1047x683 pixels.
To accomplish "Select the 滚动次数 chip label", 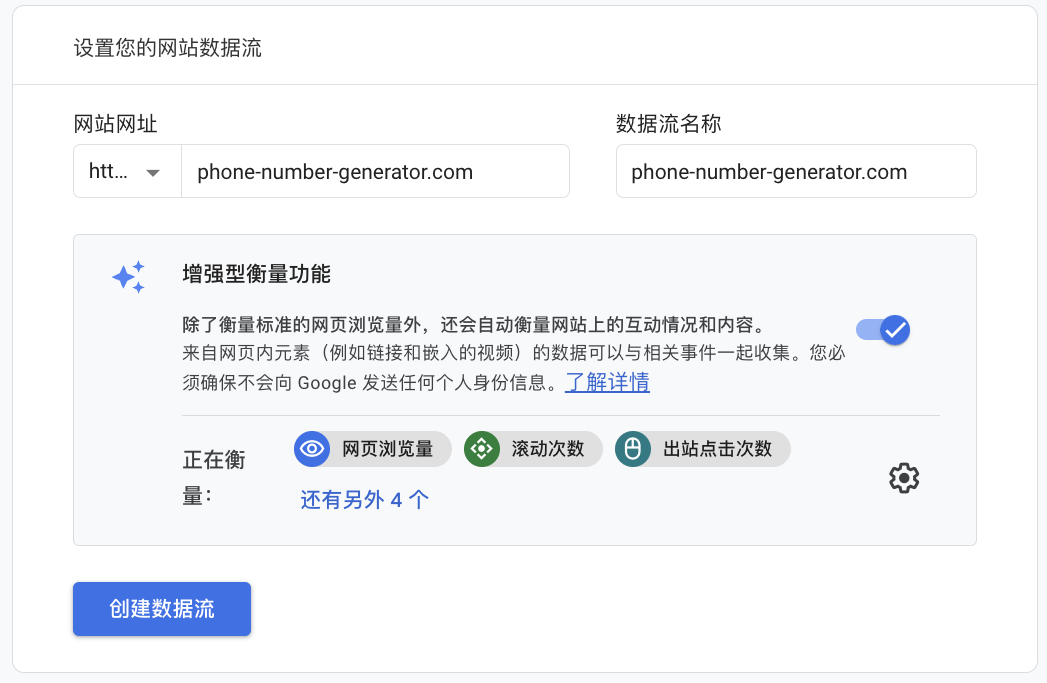I will tap(548, 449).
